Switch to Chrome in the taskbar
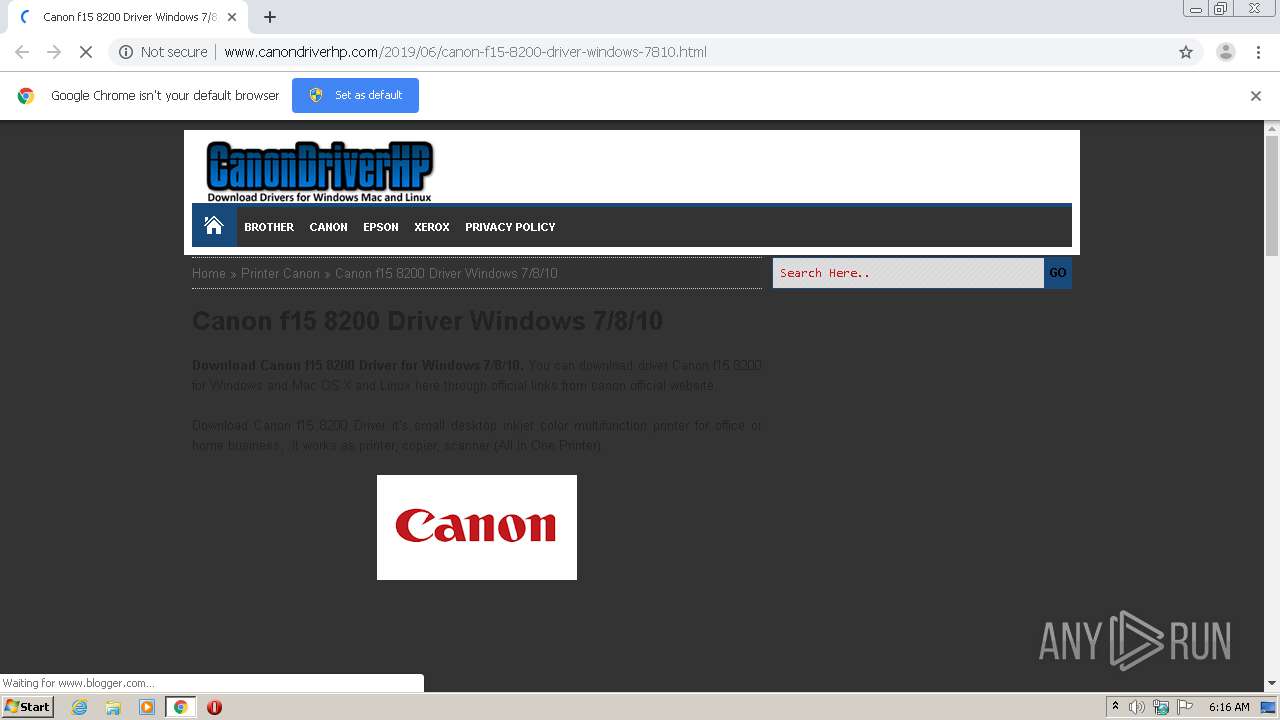The height and width of the screenshot is (720, 1280). [180, 707]
